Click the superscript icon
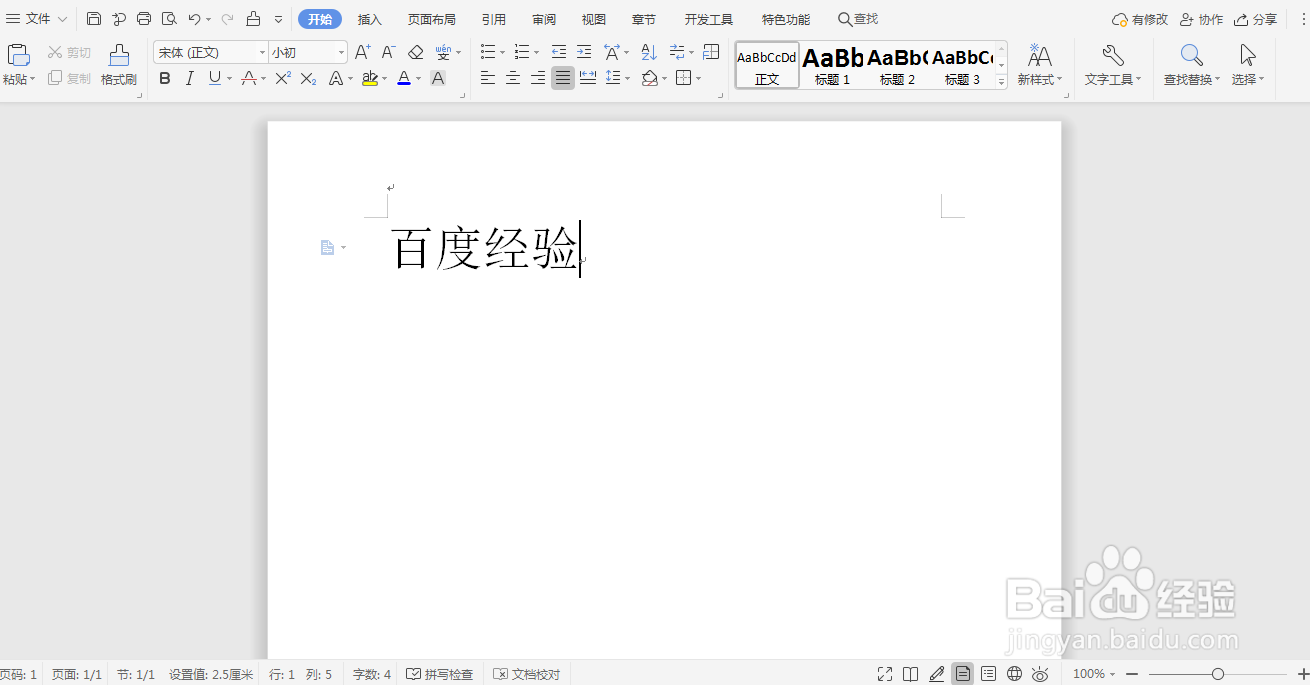The height and width of the screenshot is (685, 1310). point(281,78)
